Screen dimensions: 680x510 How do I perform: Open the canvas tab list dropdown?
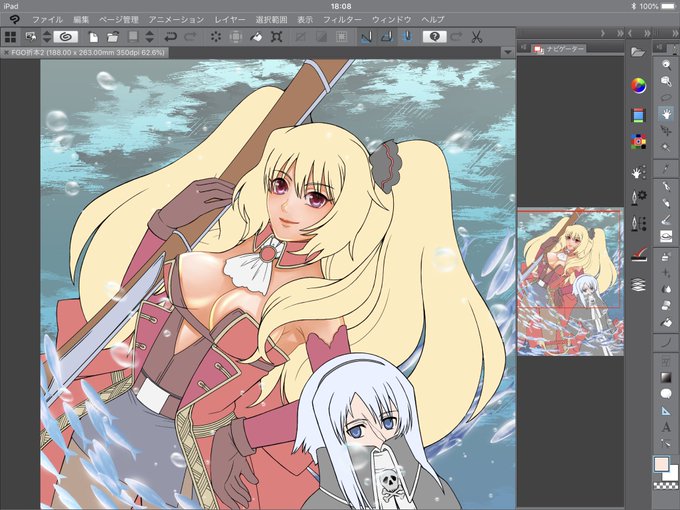tap(508, 52)
